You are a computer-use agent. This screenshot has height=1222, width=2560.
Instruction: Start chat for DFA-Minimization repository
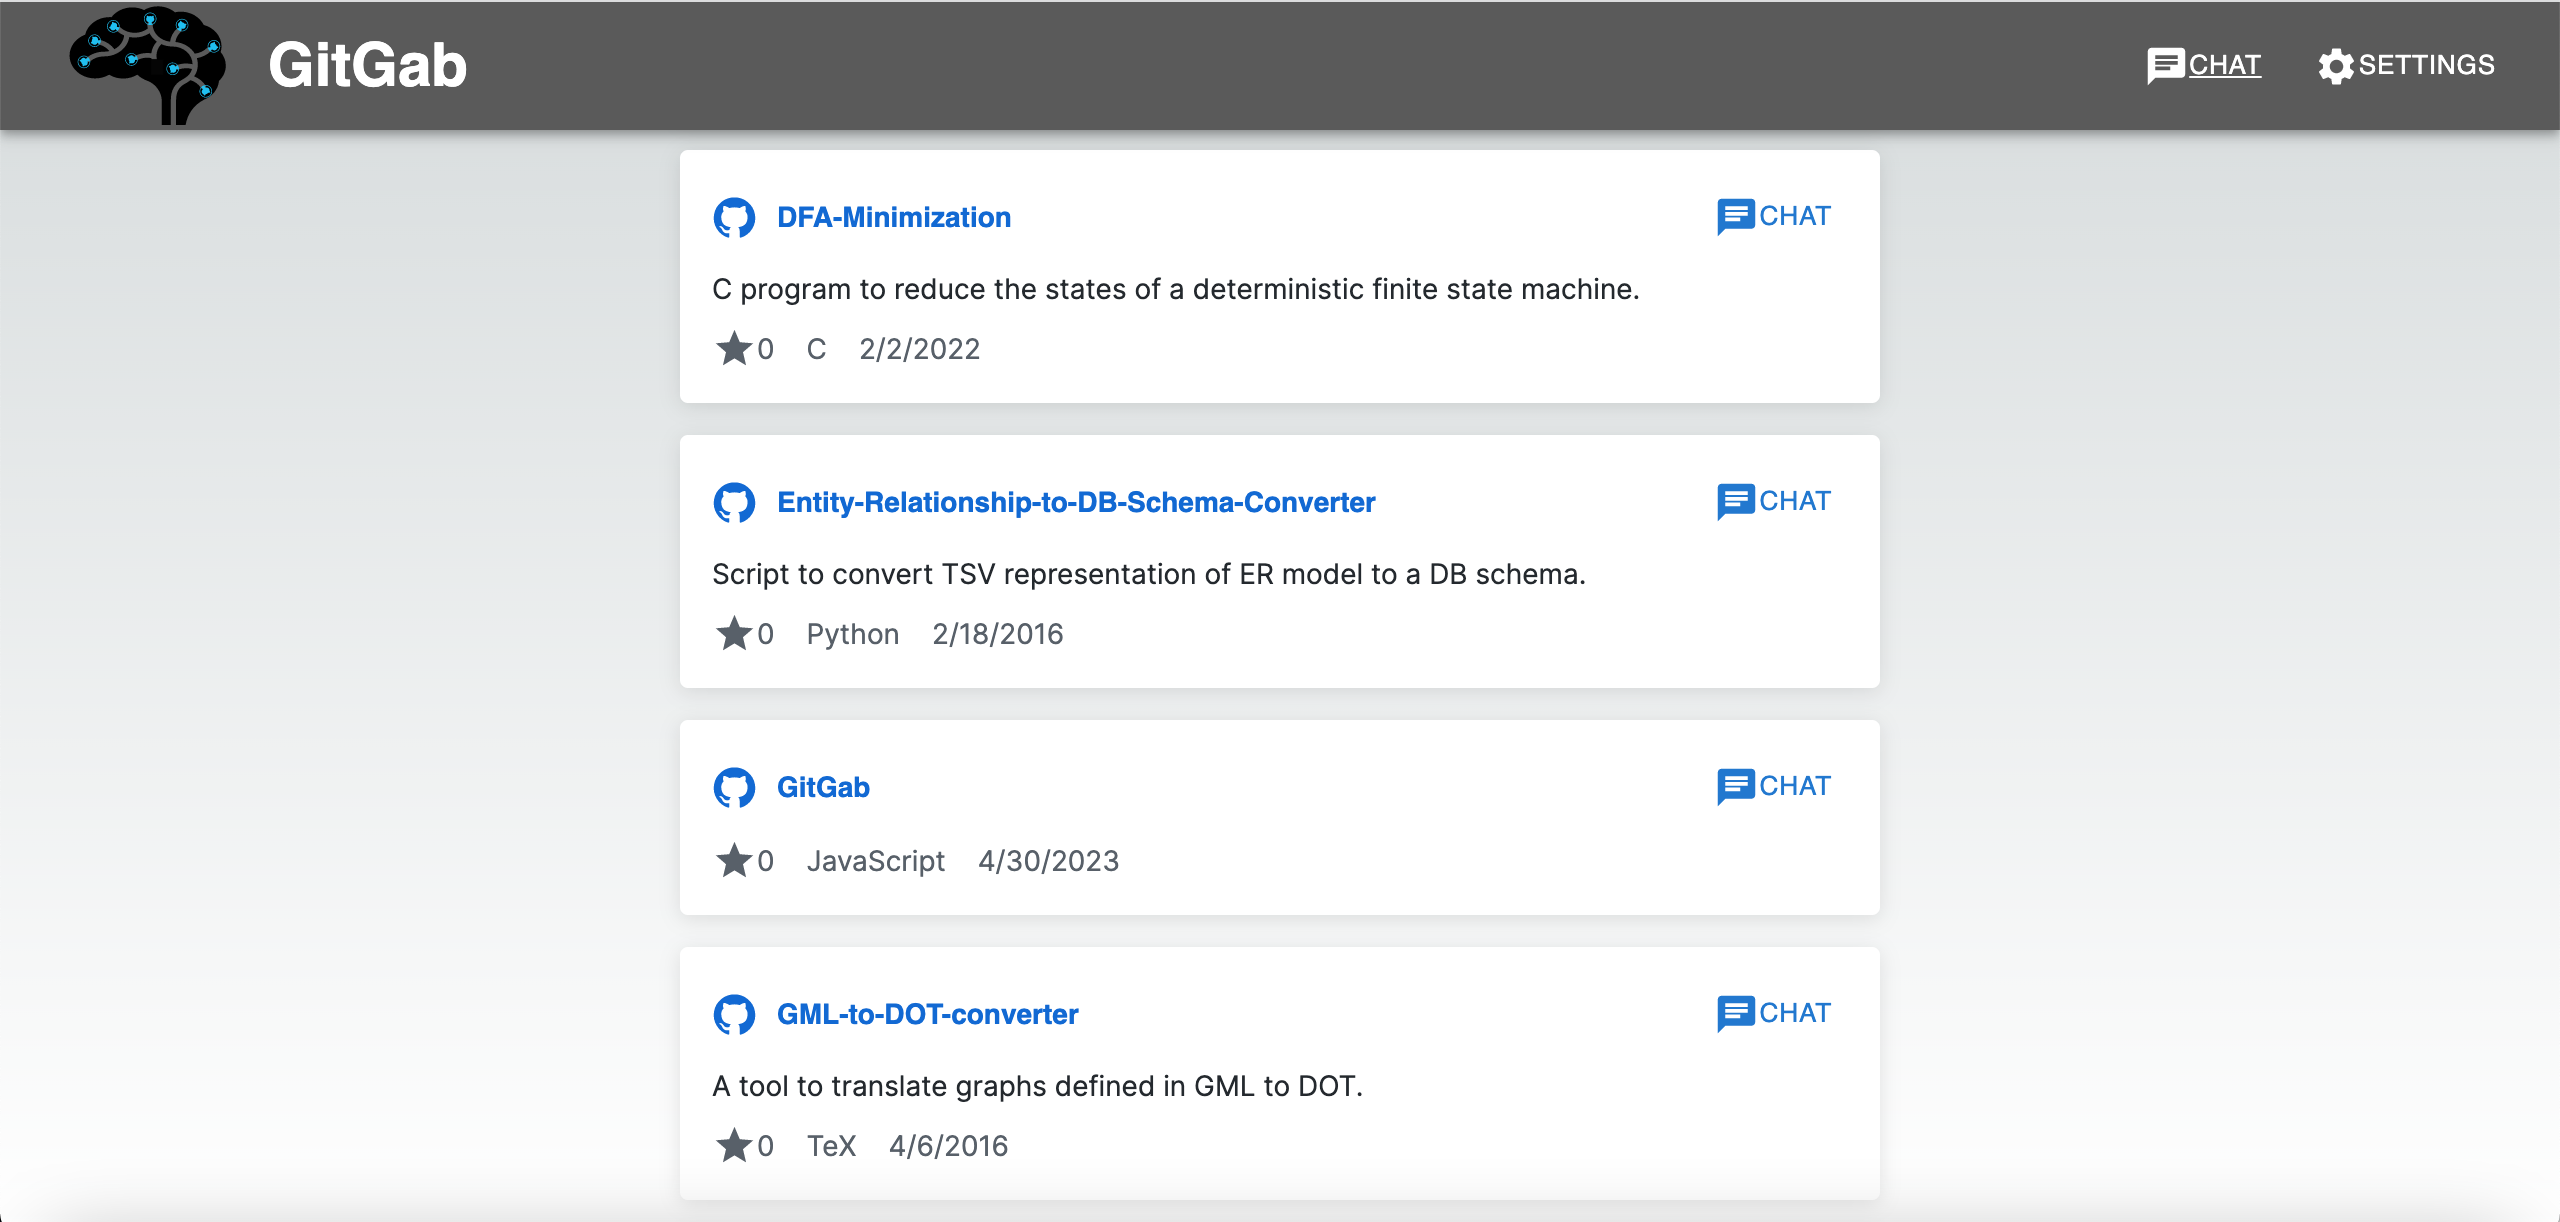coord(1774,216)
